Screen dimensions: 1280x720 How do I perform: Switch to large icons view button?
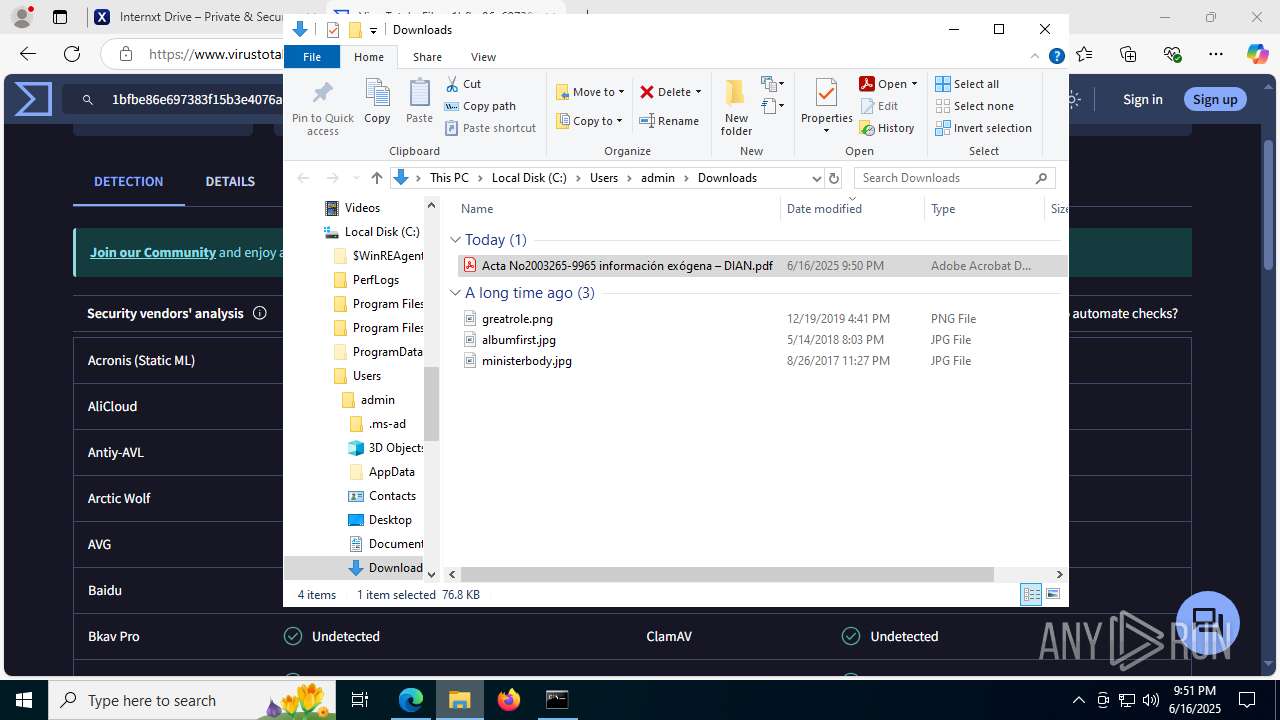pyautogui.click(x=1053, y=594)
